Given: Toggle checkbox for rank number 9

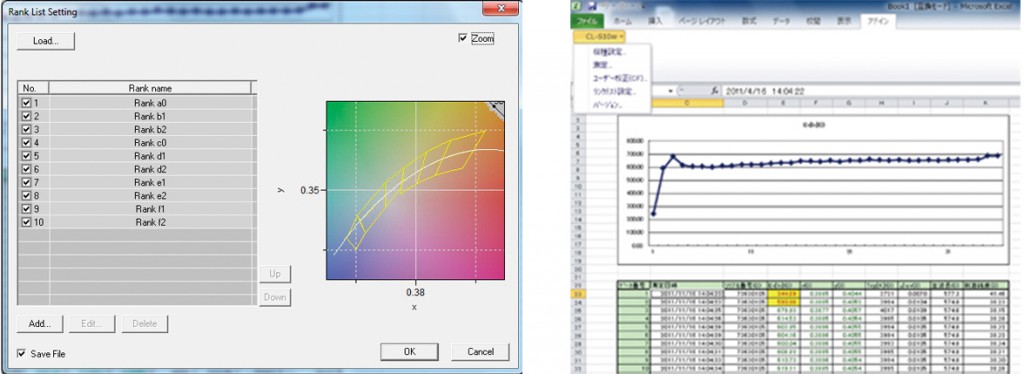Looking at the screenshot, I should 26,209.
